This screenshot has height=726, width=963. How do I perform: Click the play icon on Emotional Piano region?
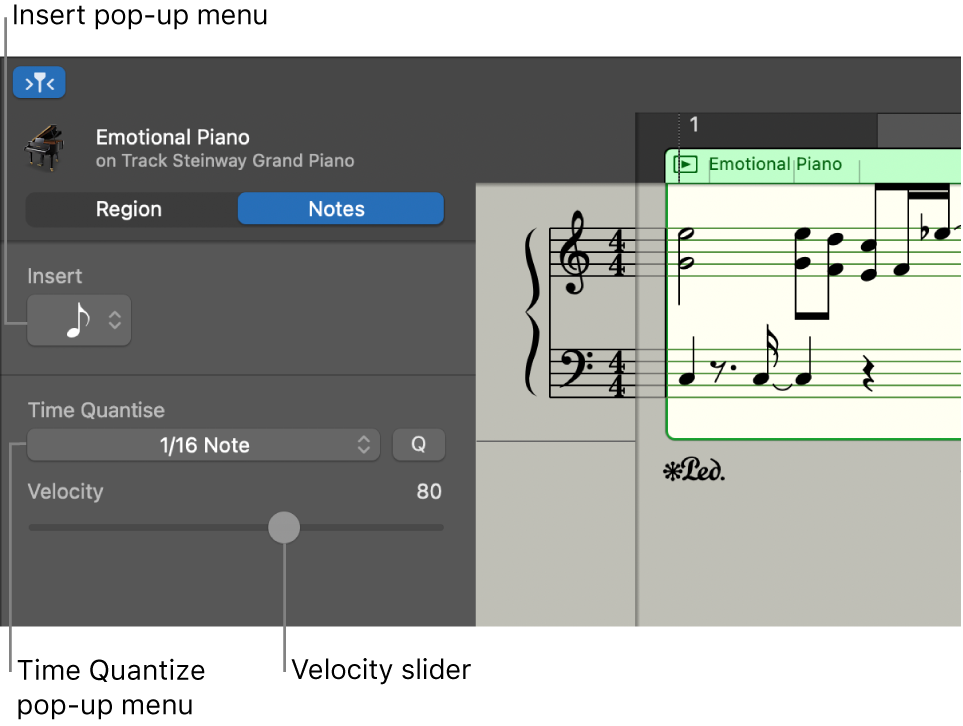click(x=686, y=164)
